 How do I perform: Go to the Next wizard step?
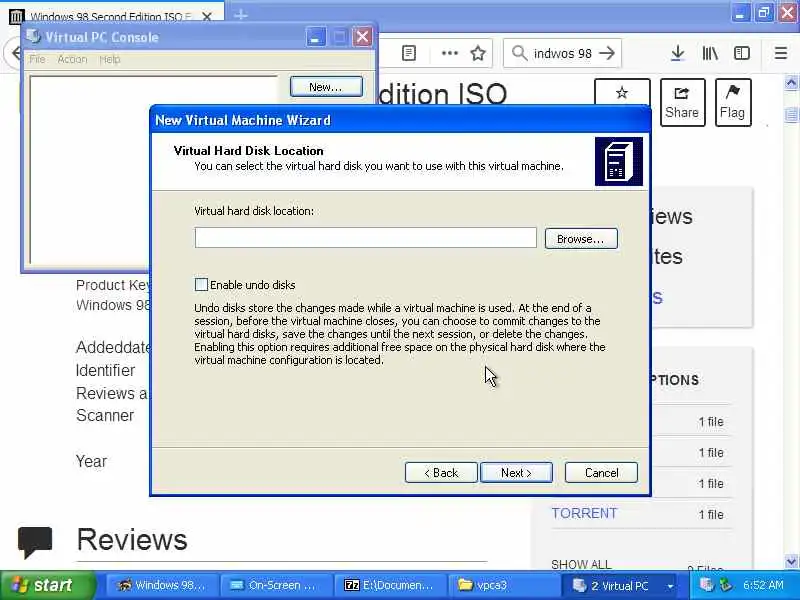pos(516,472)
